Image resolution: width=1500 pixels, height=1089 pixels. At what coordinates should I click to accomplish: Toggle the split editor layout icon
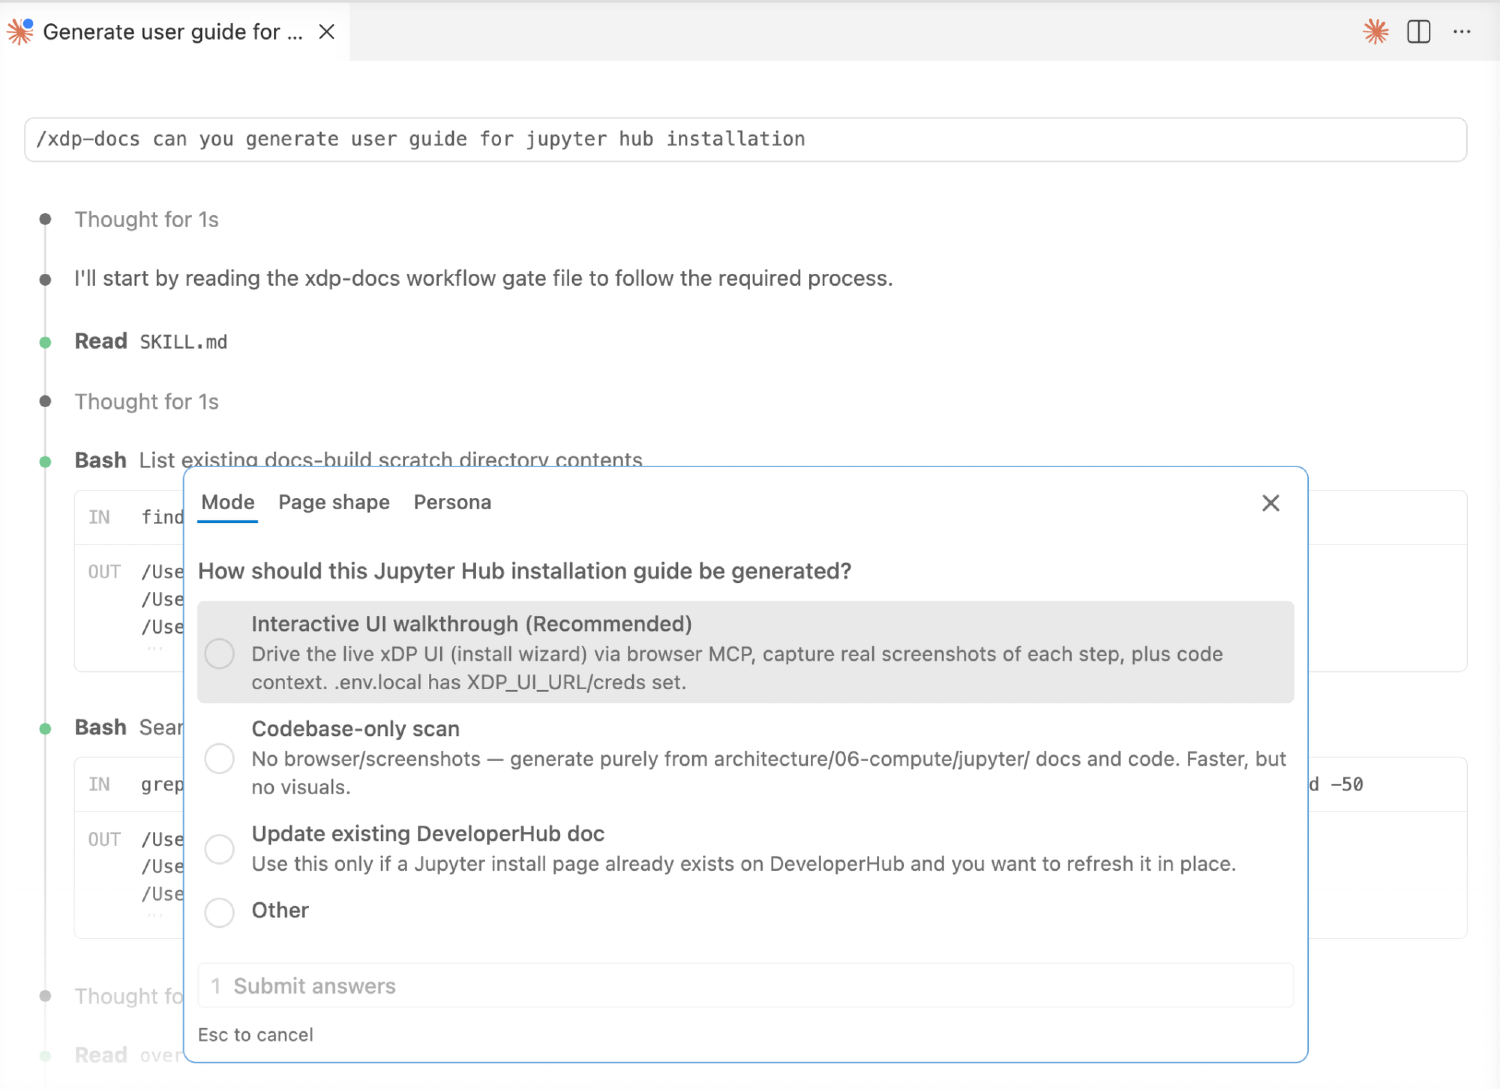coord(1419,32)
